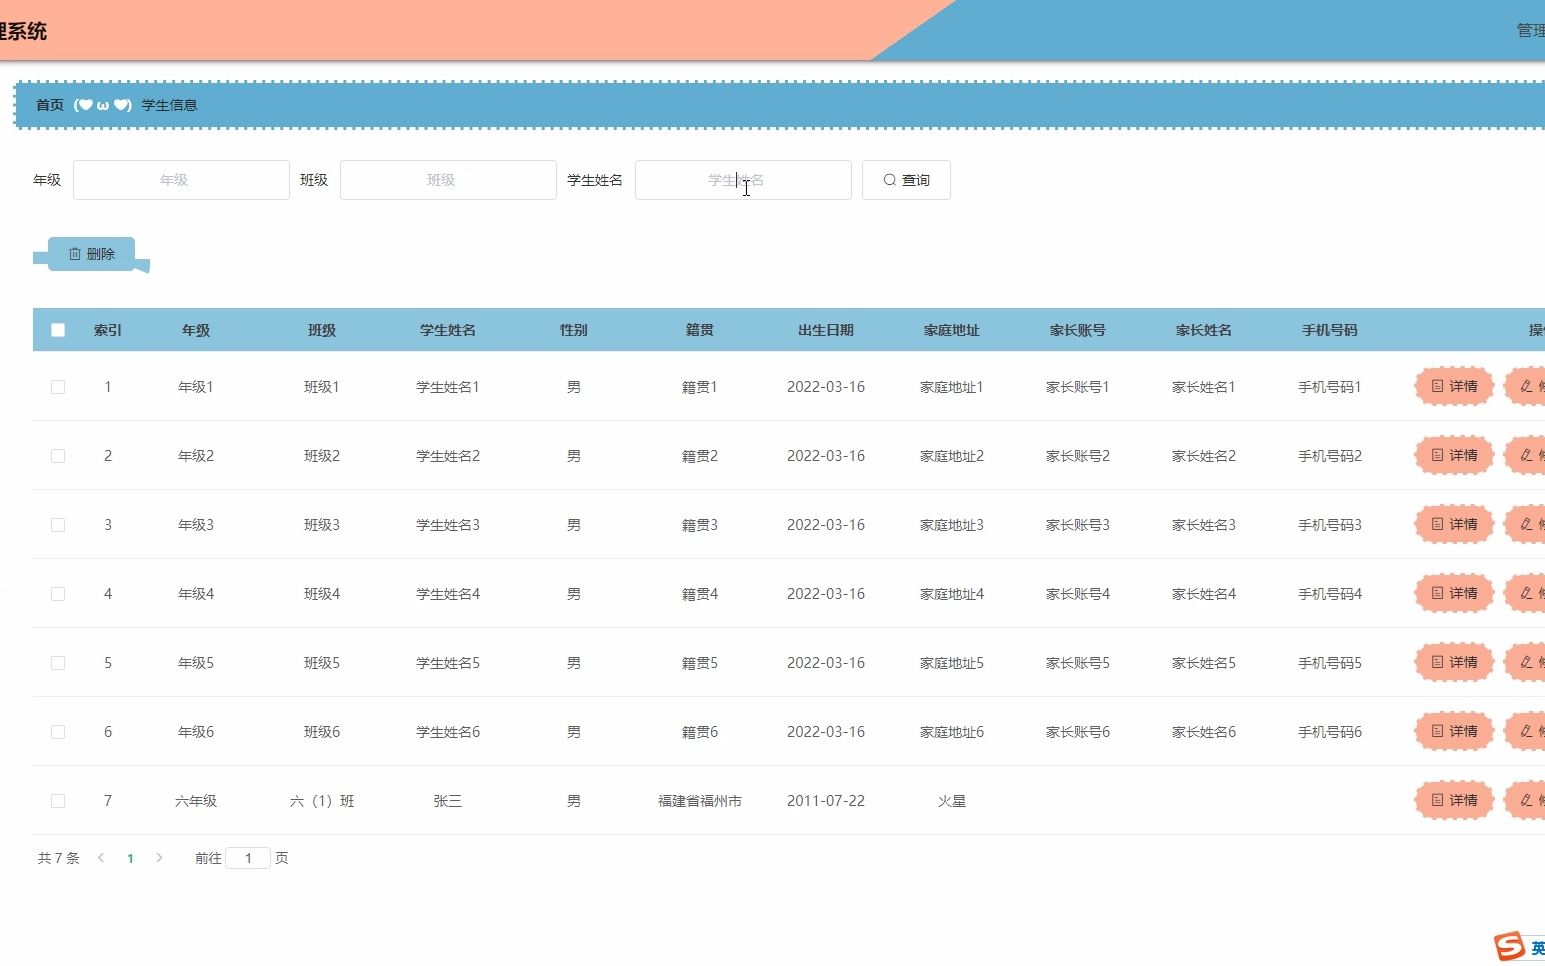Screen dimensions: 1545x966
Task: Open 详情 for 学生姓名6 row
Action: click(x=1454, y=731)
